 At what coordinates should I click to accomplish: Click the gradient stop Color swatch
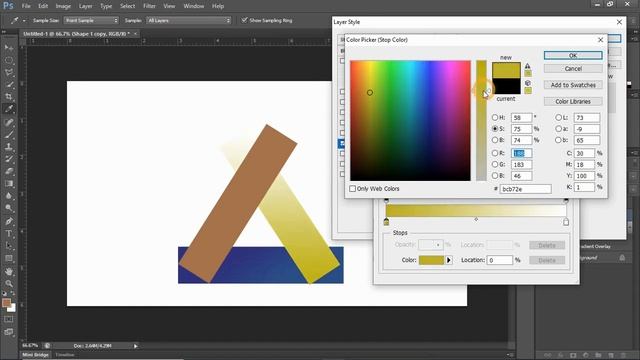click(x=431, y=260)
